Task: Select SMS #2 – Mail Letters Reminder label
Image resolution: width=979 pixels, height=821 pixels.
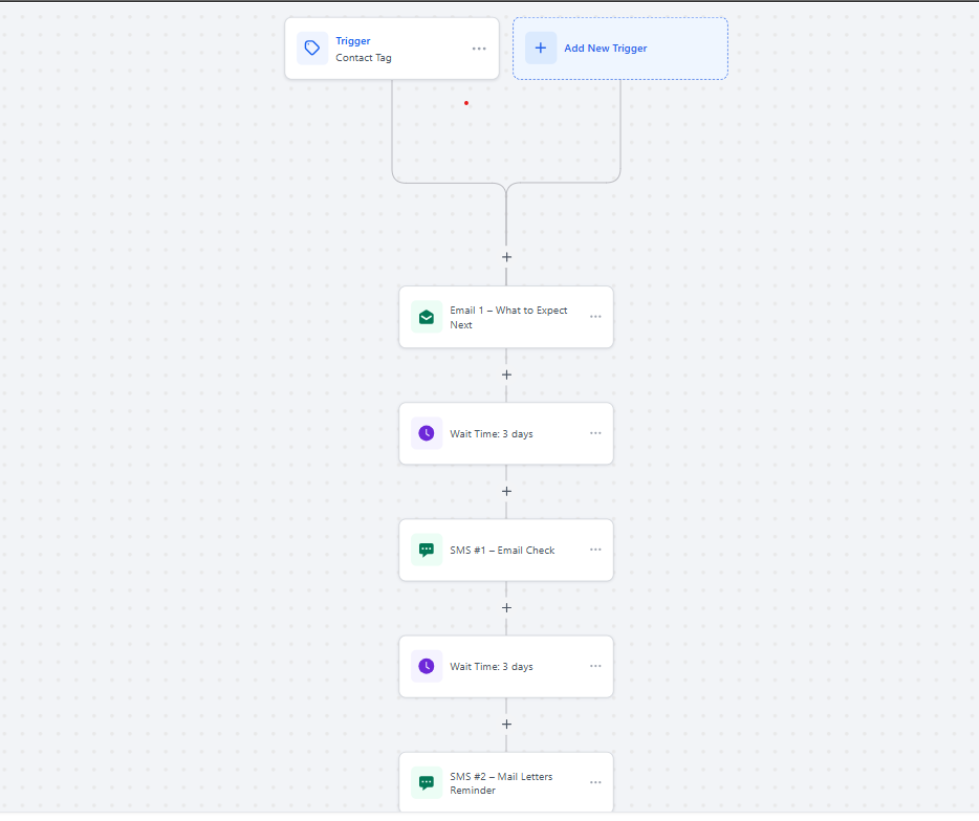Action: 501,783
